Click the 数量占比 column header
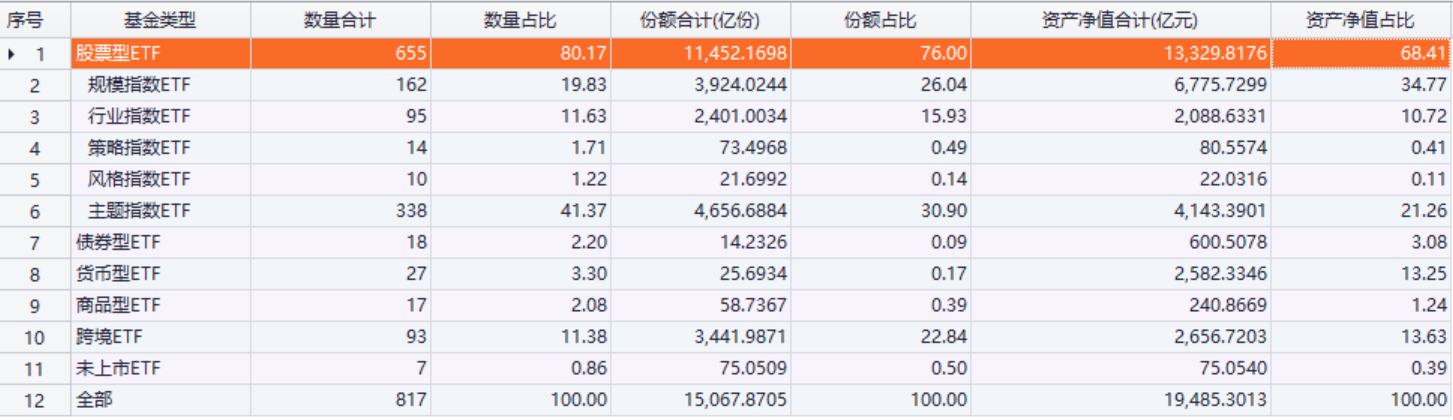Image resolution: width=1453 pixels, height=420 pixels. point(520,20)
